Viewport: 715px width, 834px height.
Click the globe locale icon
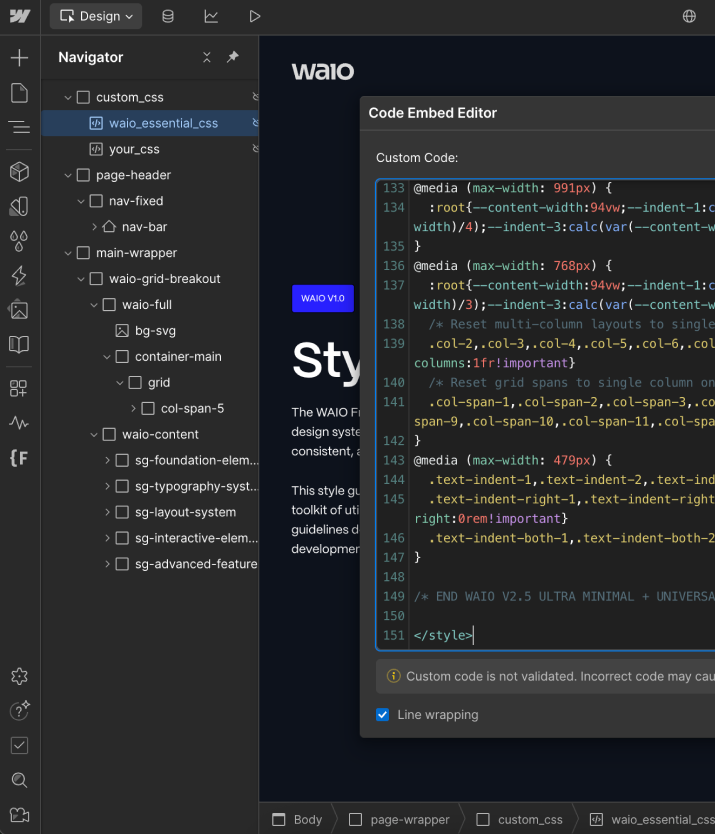pos(689,16)
